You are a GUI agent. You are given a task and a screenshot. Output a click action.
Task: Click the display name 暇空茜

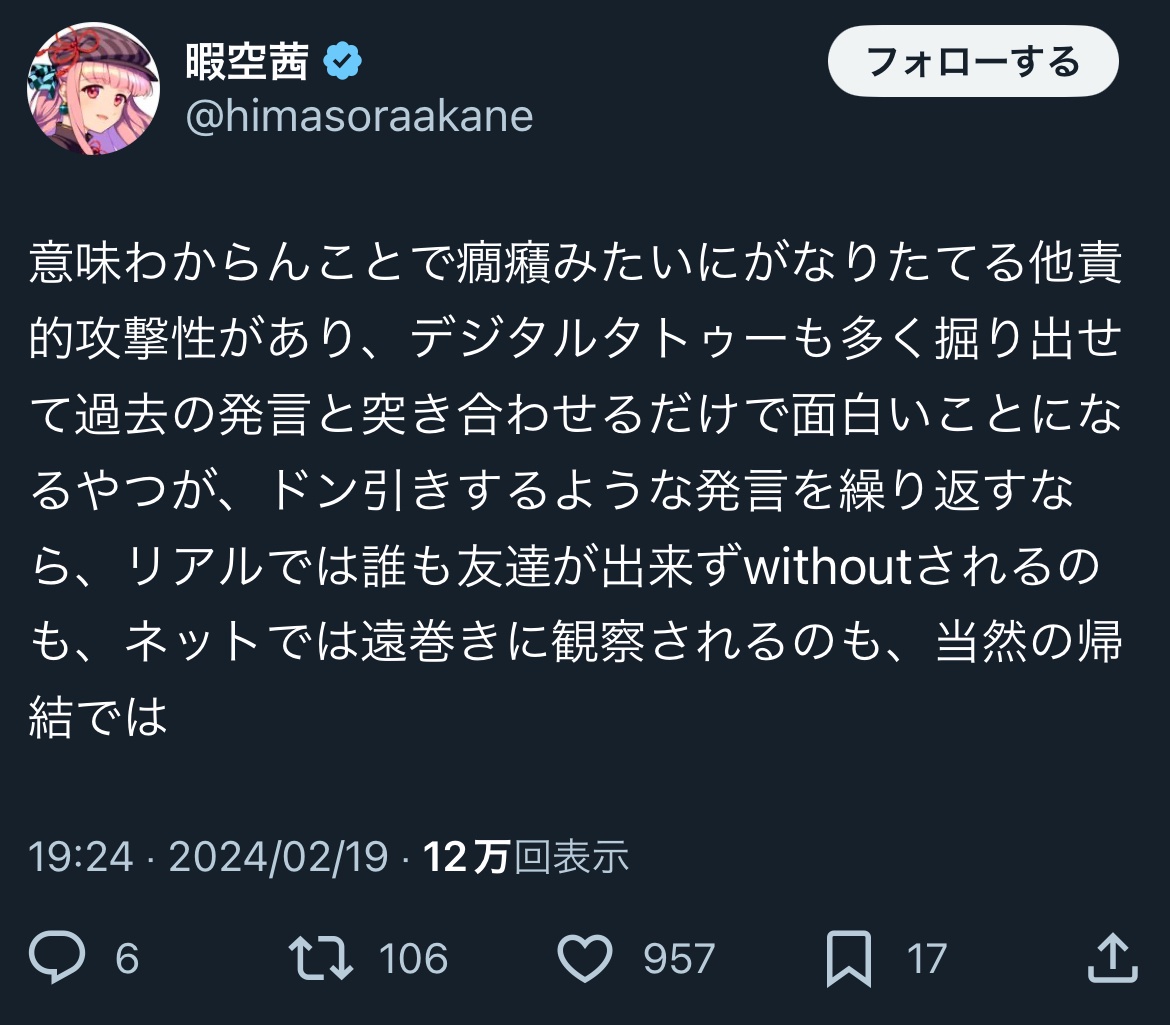pos(247,63)
